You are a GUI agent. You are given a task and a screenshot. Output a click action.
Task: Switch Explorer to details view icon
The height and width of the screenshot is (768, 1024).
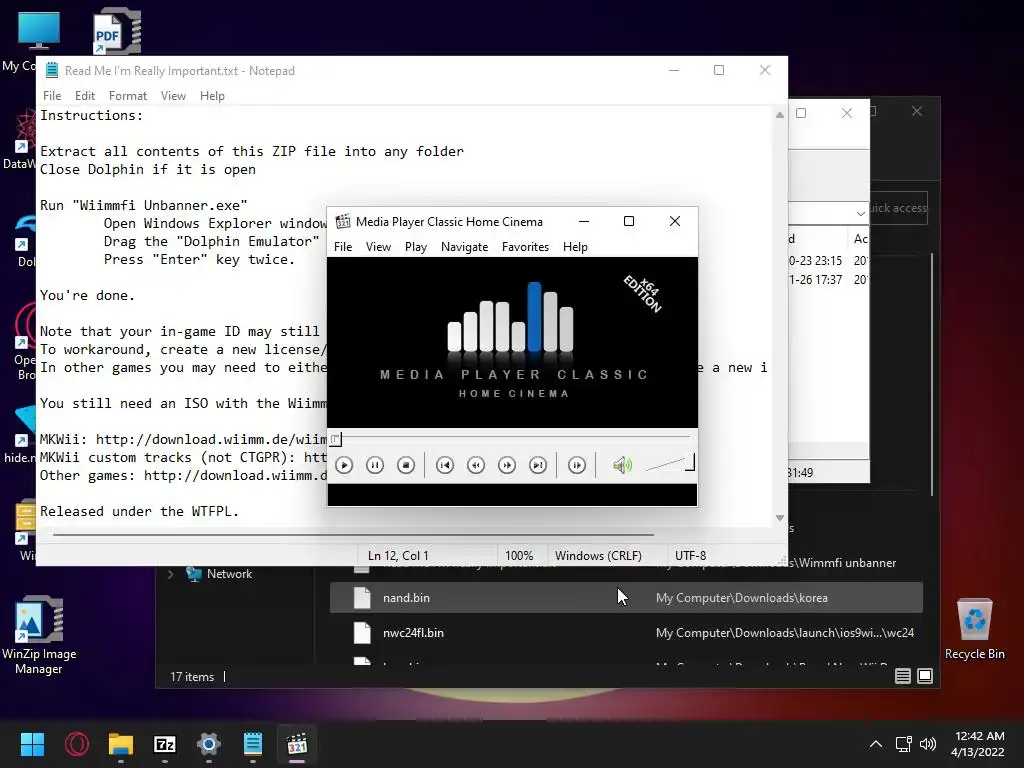pyautogui.click(x=903, y=676)
